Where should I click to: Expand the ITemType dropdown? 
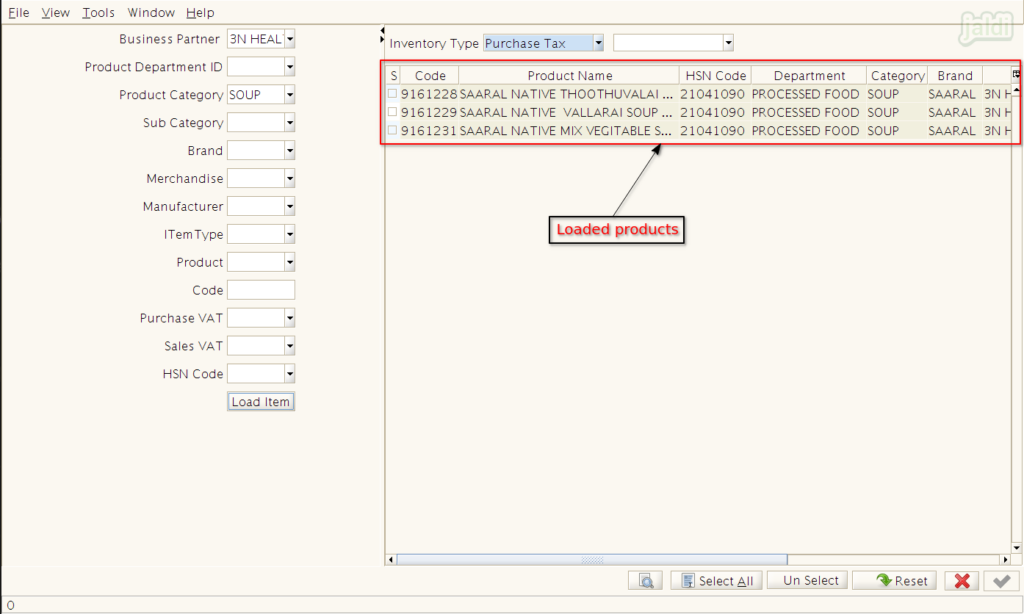click(290, 234)
